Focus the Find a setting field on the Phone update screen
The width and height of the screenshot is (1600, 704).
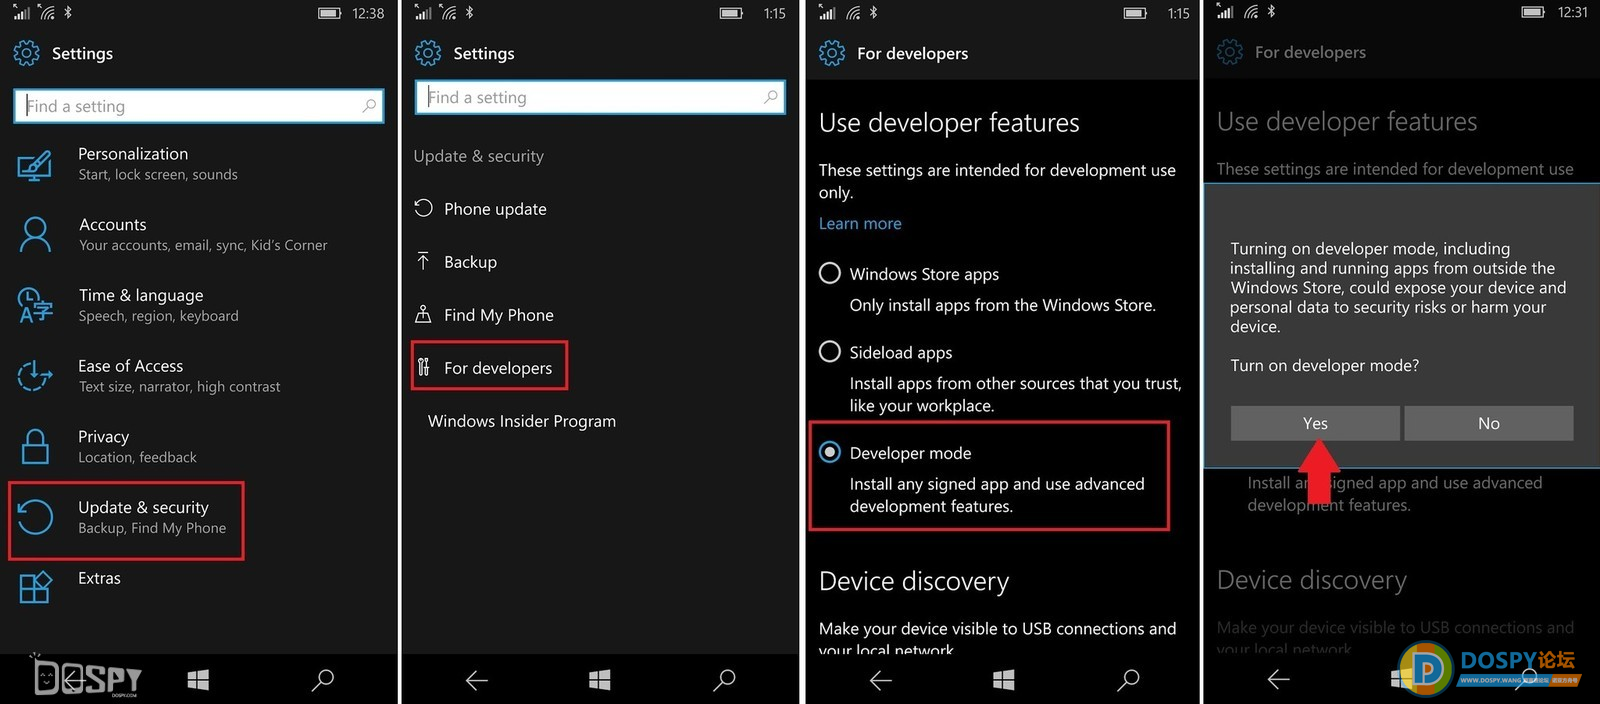click(x=600, y=97)
